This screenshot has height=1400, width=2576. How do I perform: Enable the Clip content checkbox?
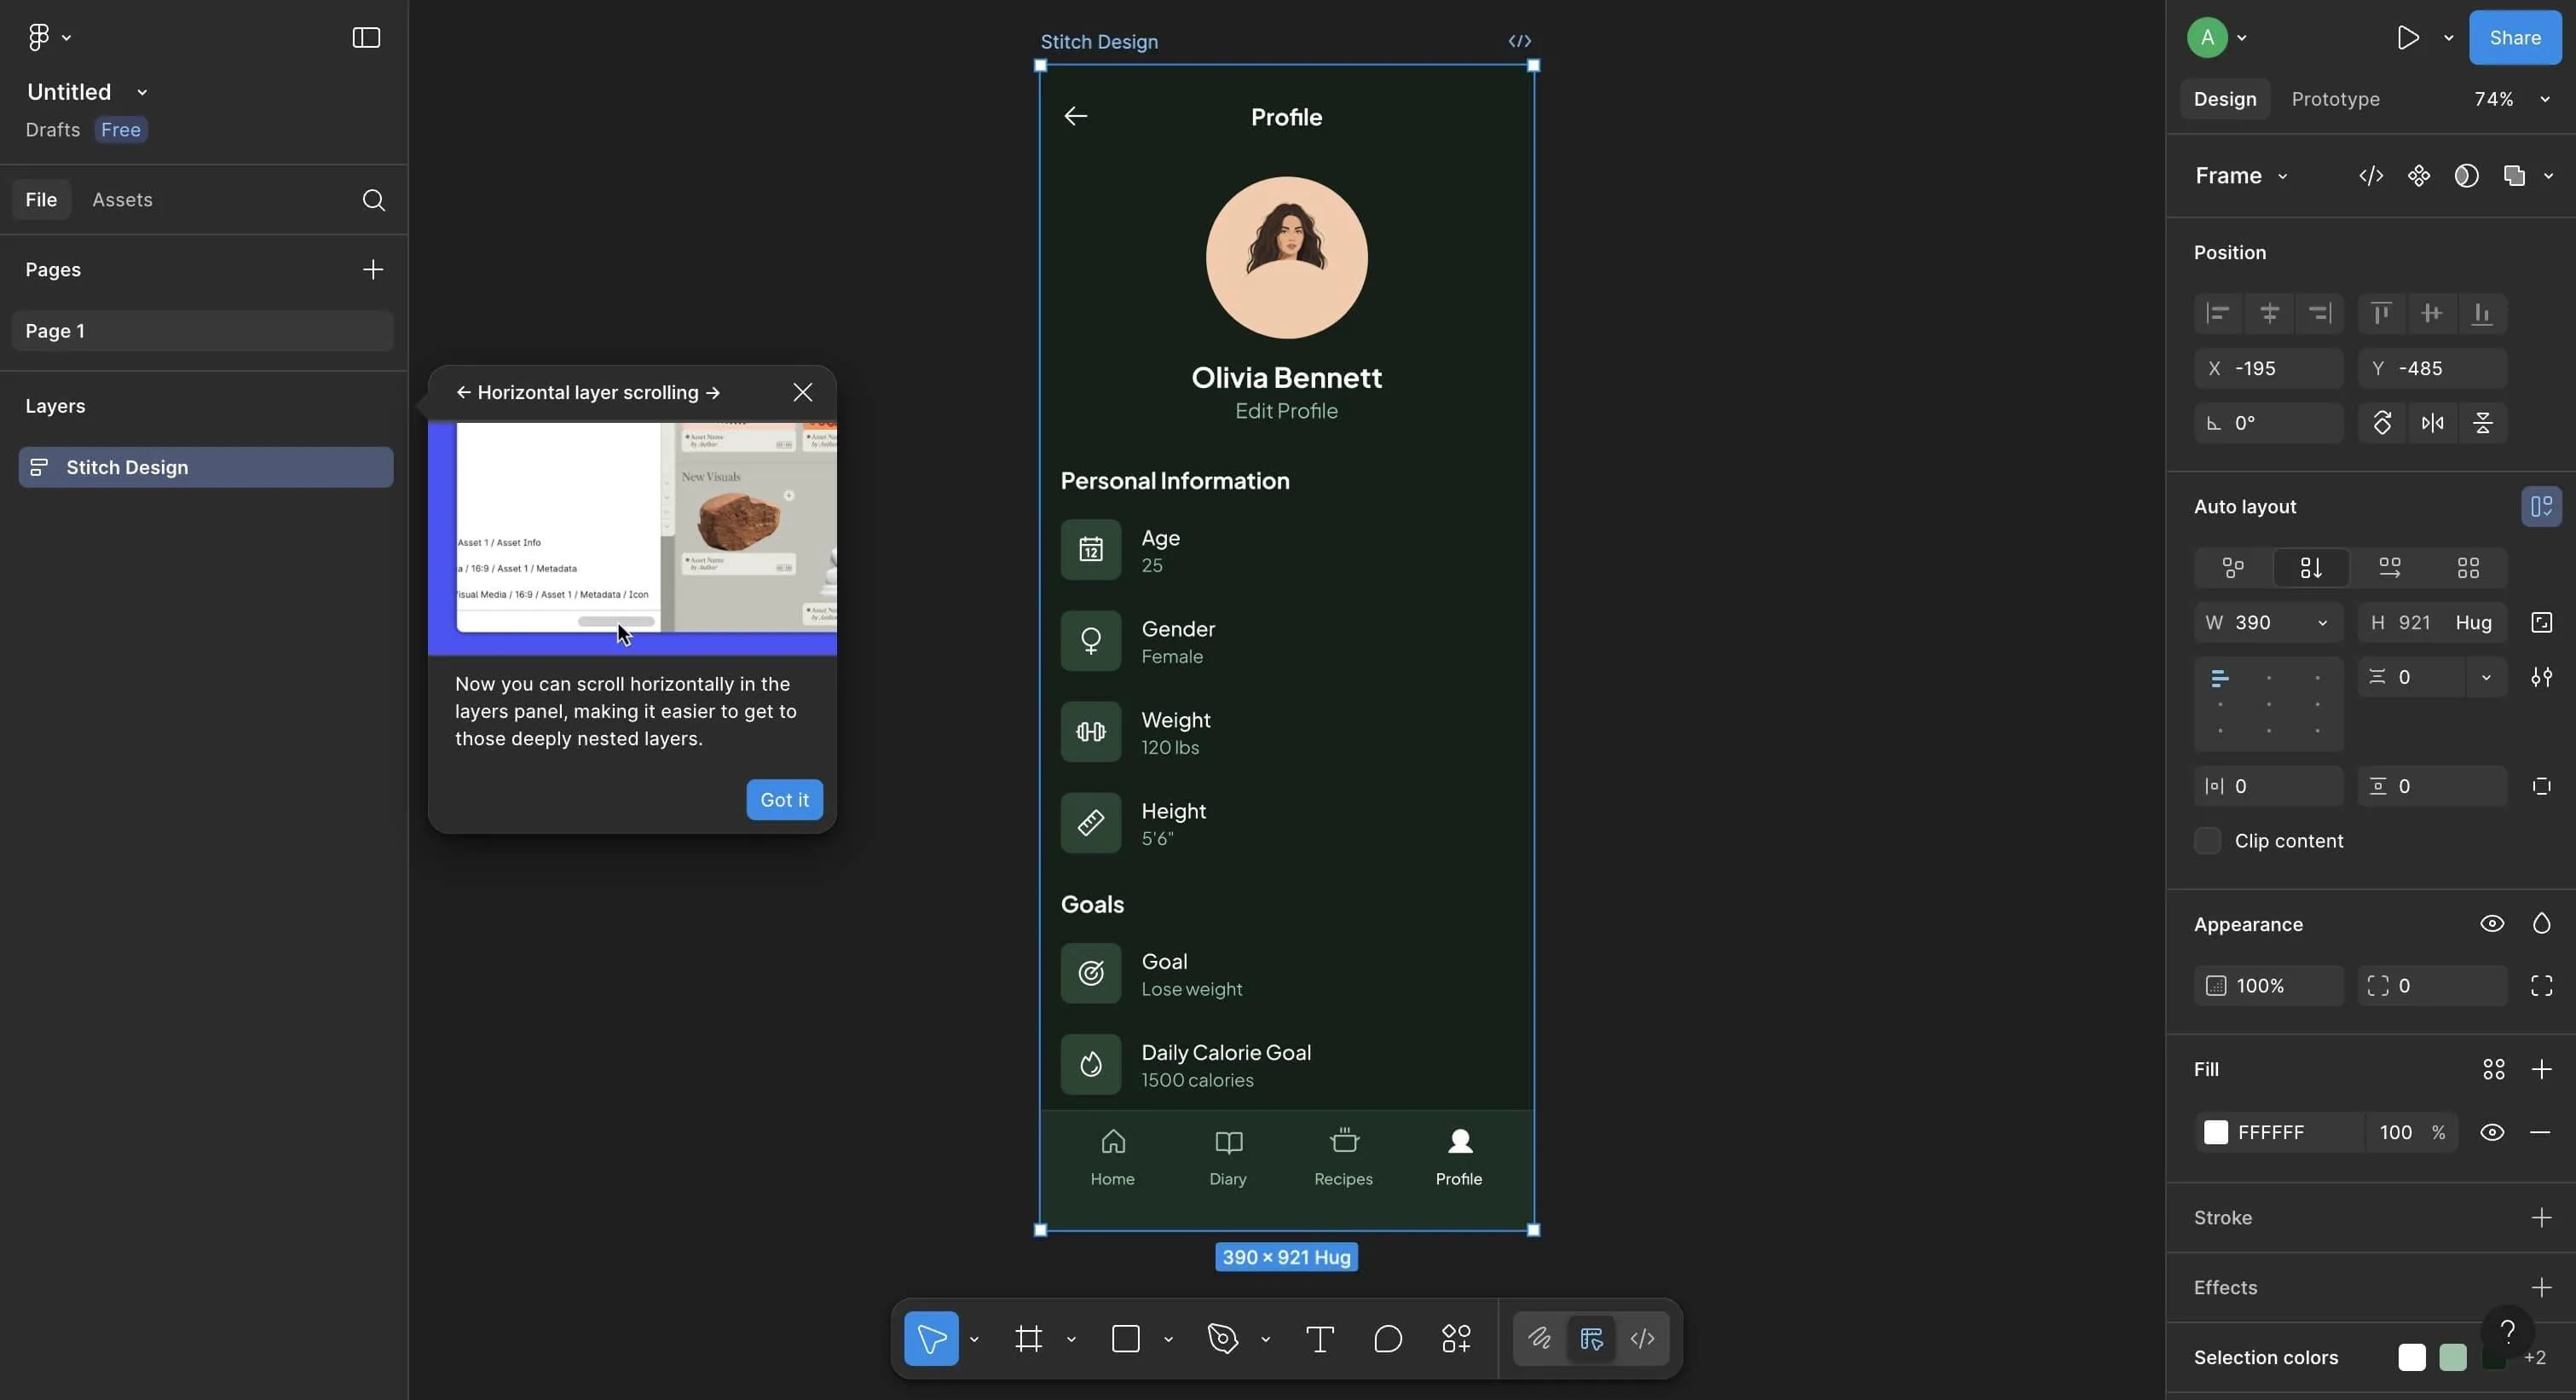tap(2207, 841)
